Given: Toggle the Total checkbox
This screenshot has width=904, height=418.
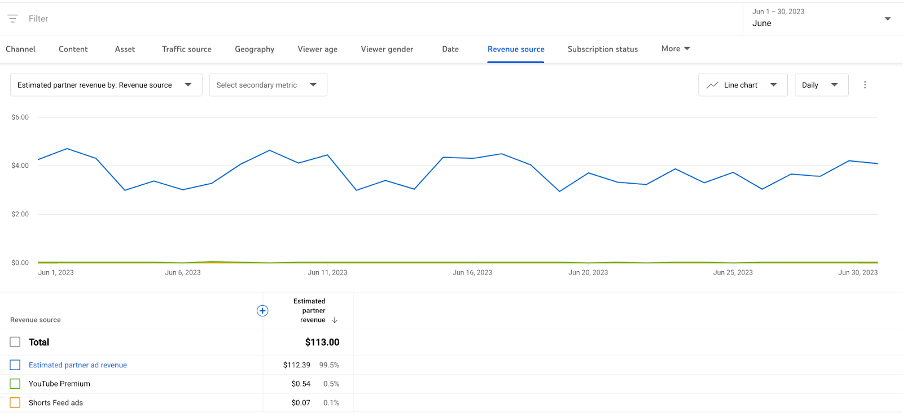Looking at the screenshot, I should coord(15,342).
